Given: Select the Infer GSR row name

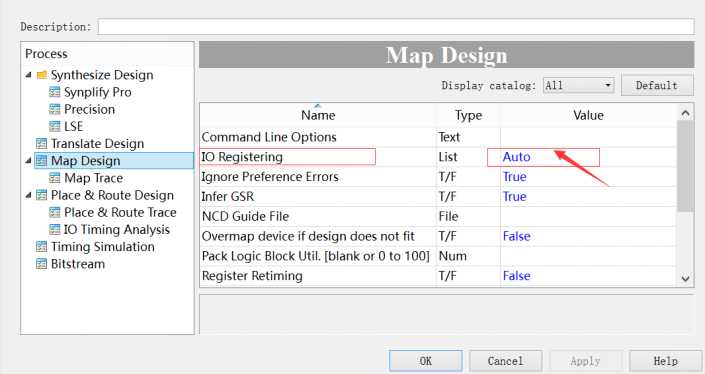Looking at the screenshot, I should [x=228, y=196].
